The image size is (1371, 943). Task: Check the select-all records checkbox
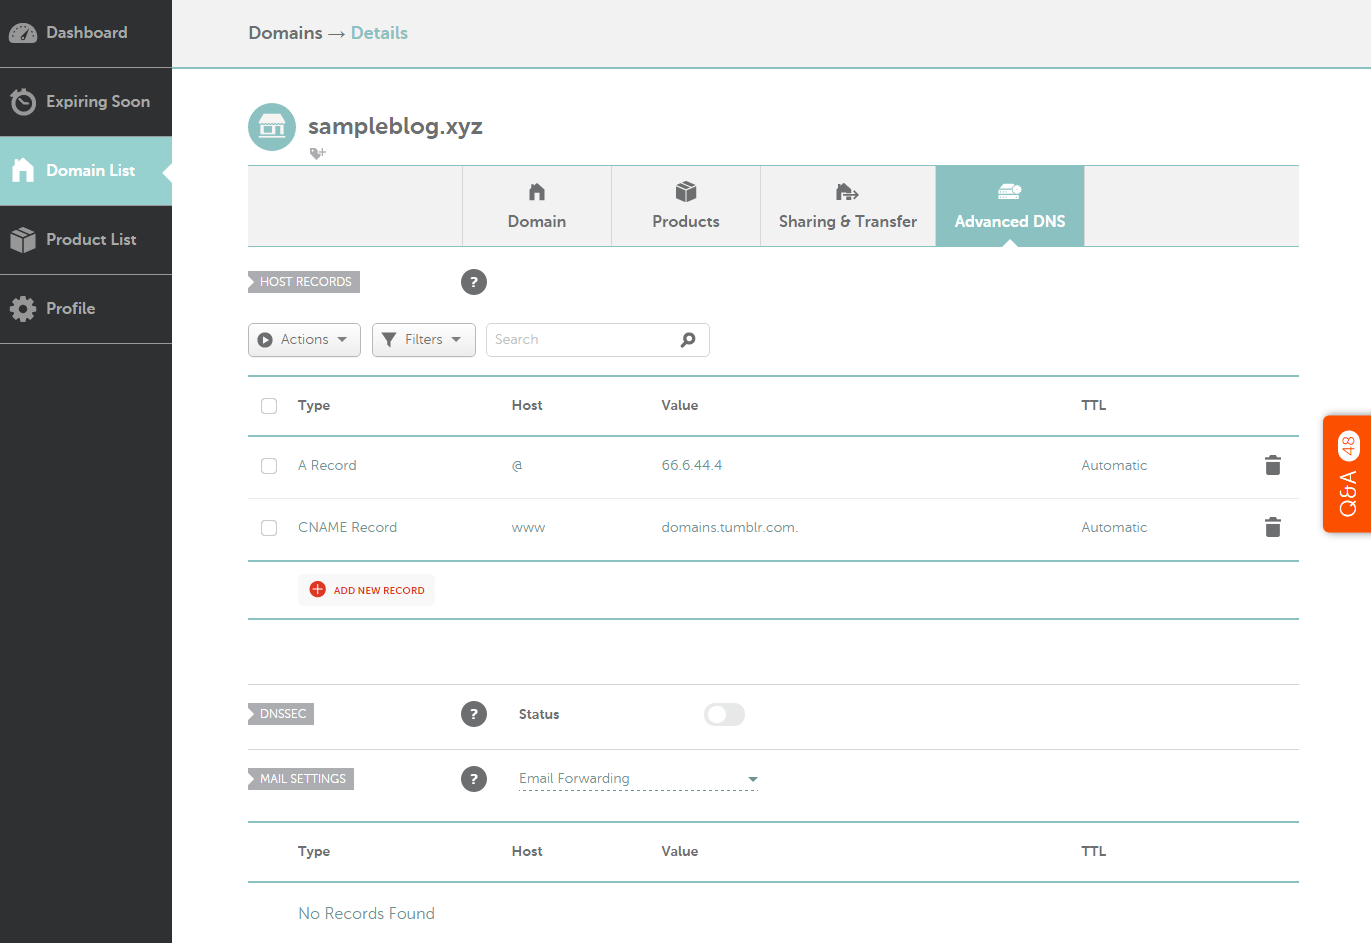click(269, 406)
